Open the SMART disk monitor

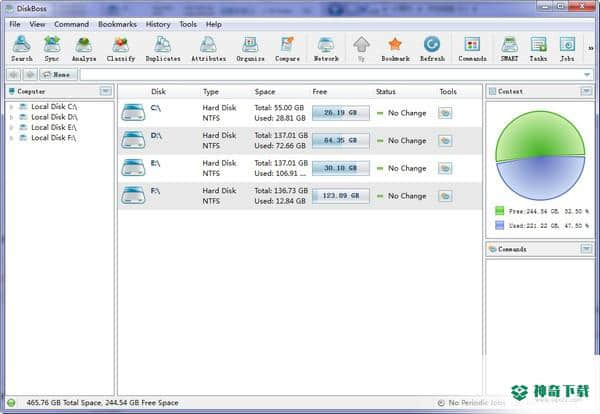pos(509,49)
